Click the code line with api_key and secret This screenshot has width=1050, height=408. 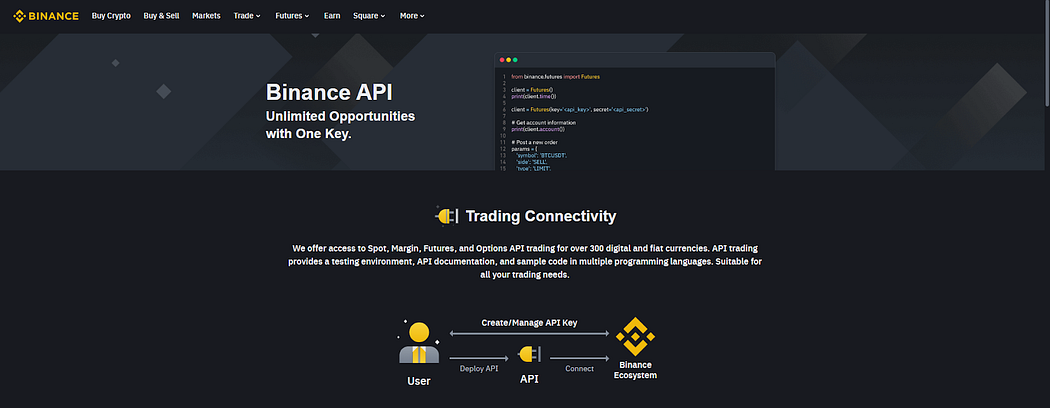(x=579, y=109)
